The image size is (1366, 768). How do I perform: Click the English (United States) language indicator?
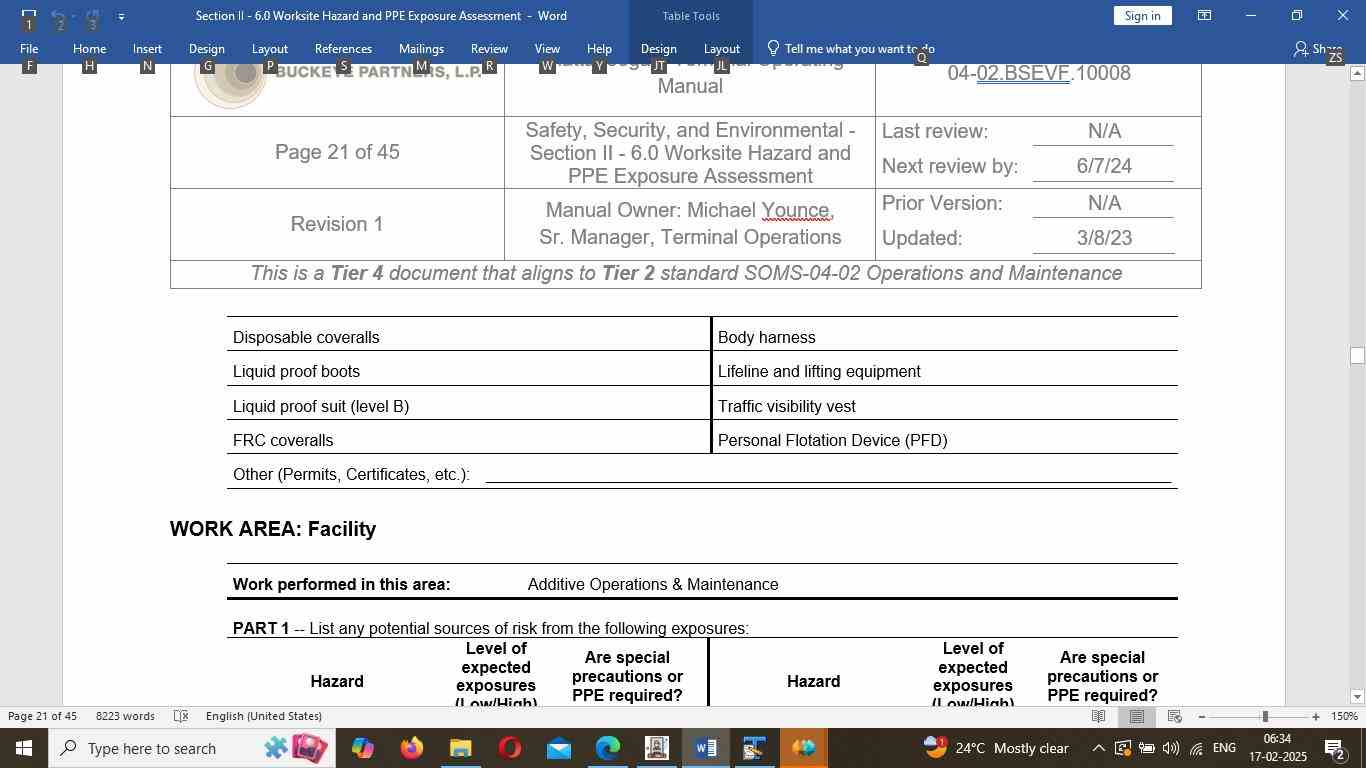264,716
